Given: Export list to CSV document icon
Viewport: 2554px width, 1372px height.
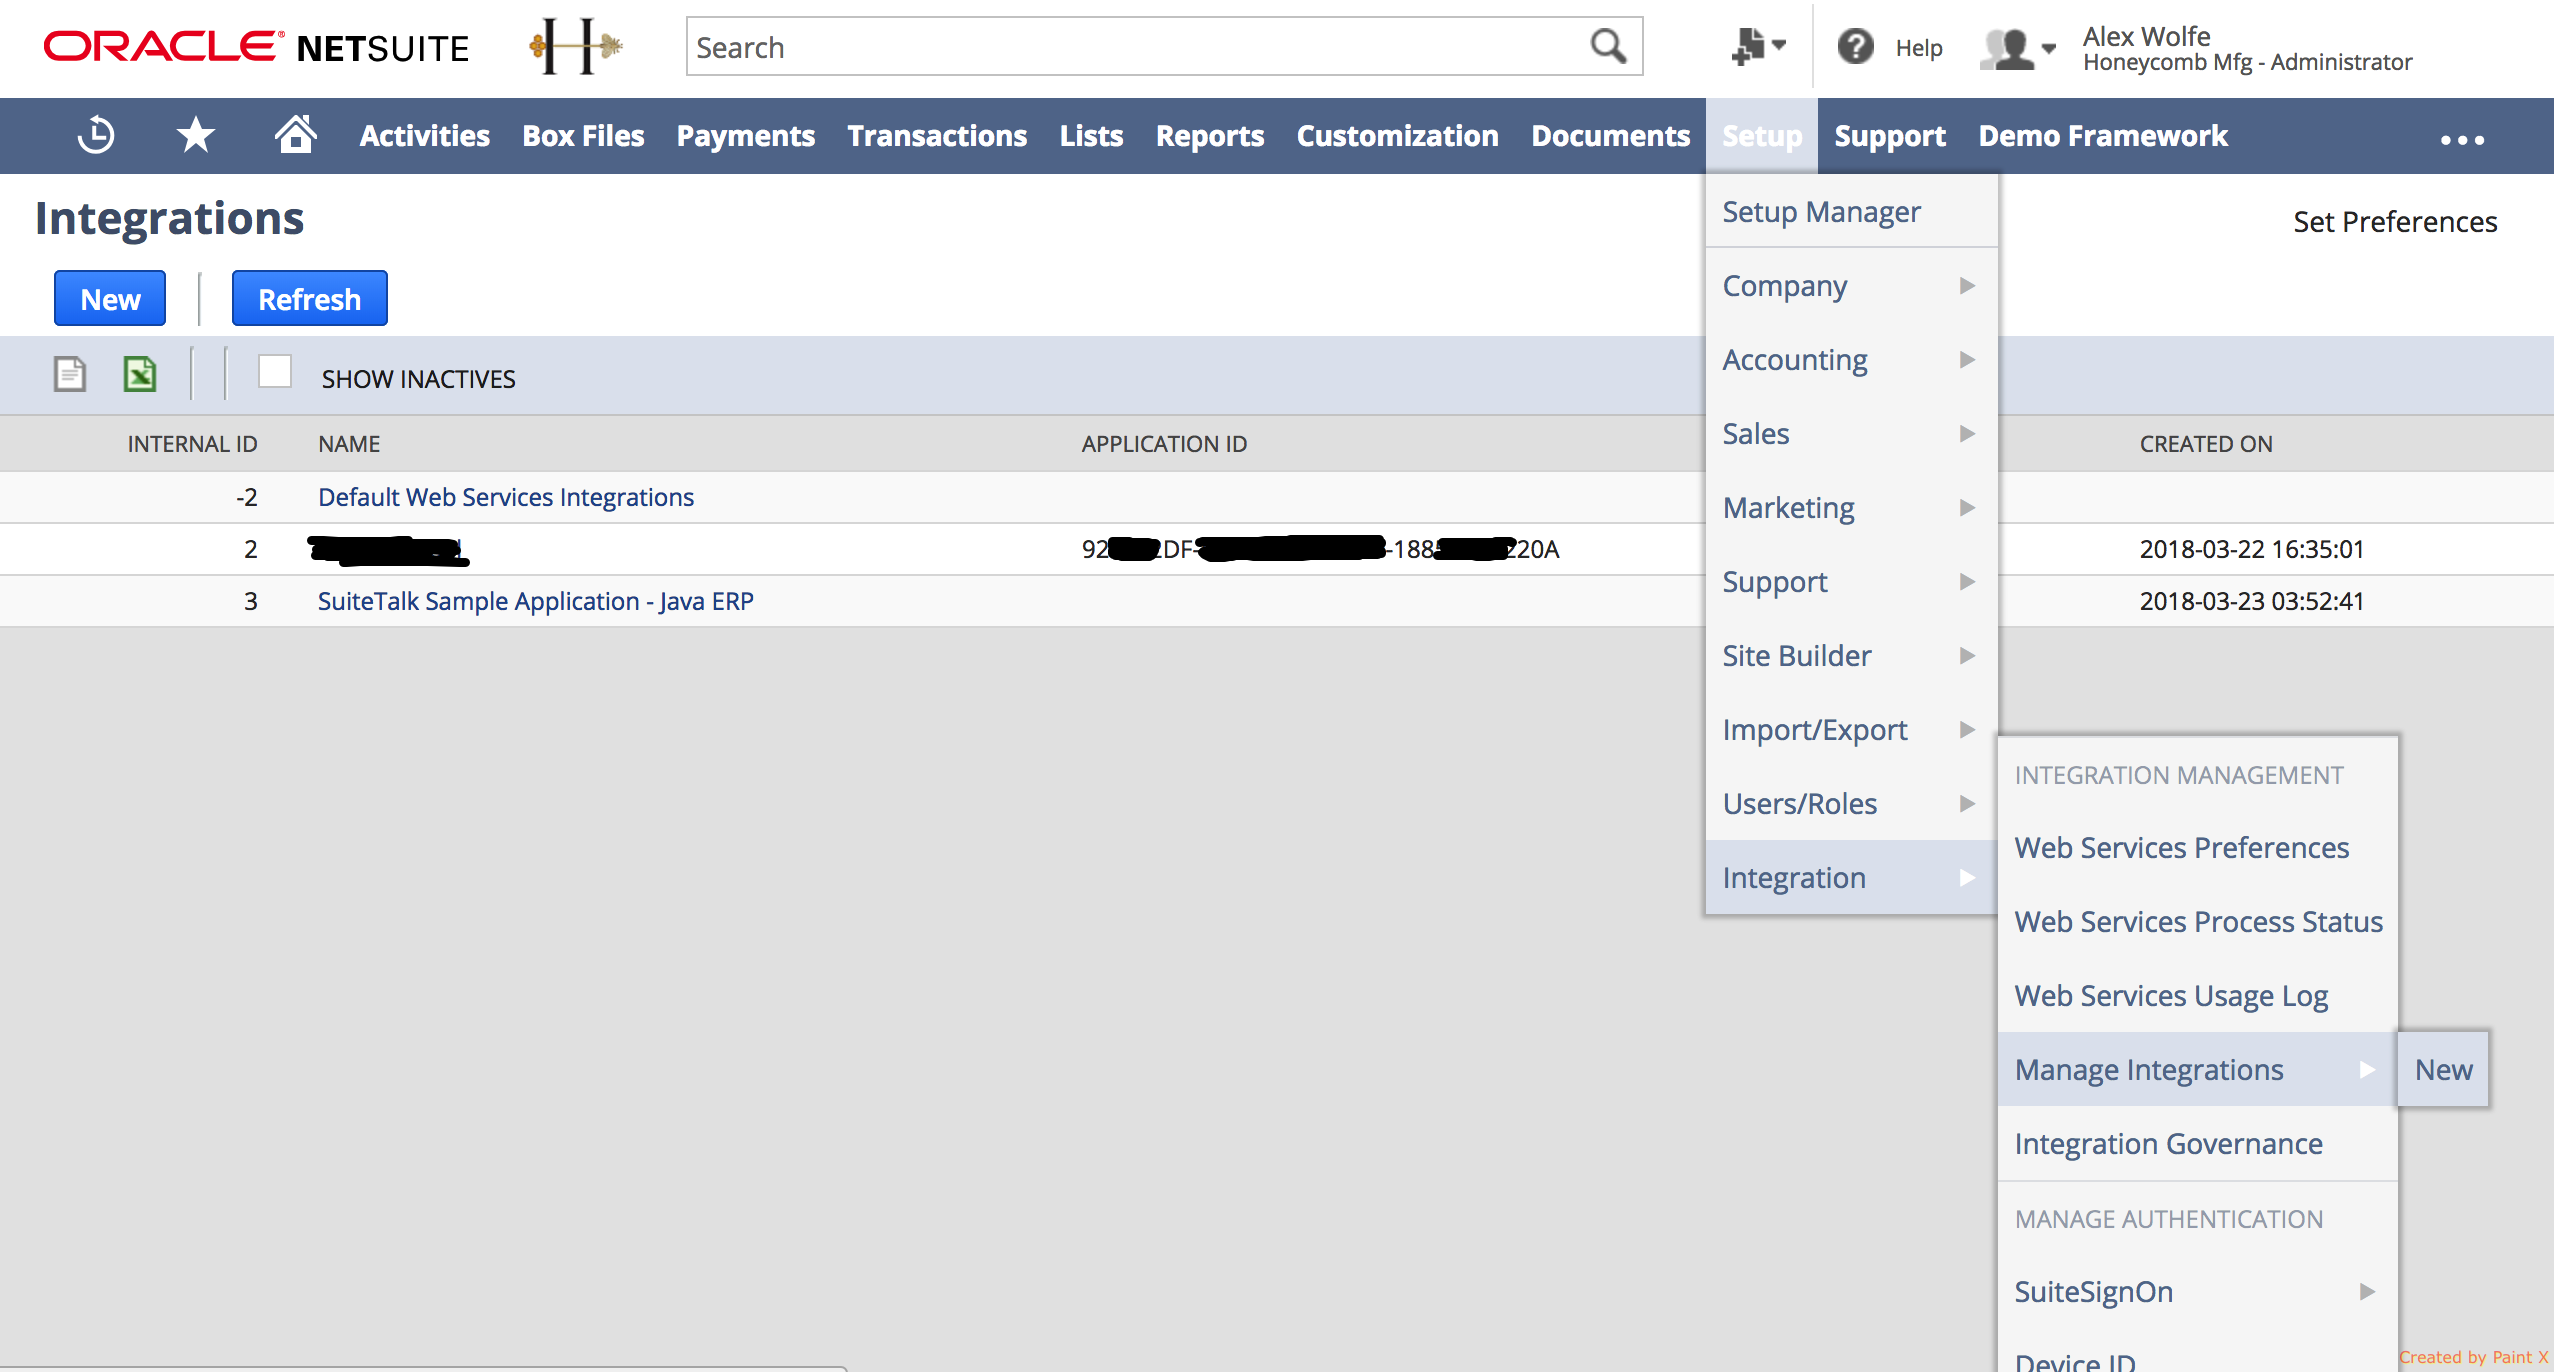Looking at the screenshot, I should tap(70, 375).
